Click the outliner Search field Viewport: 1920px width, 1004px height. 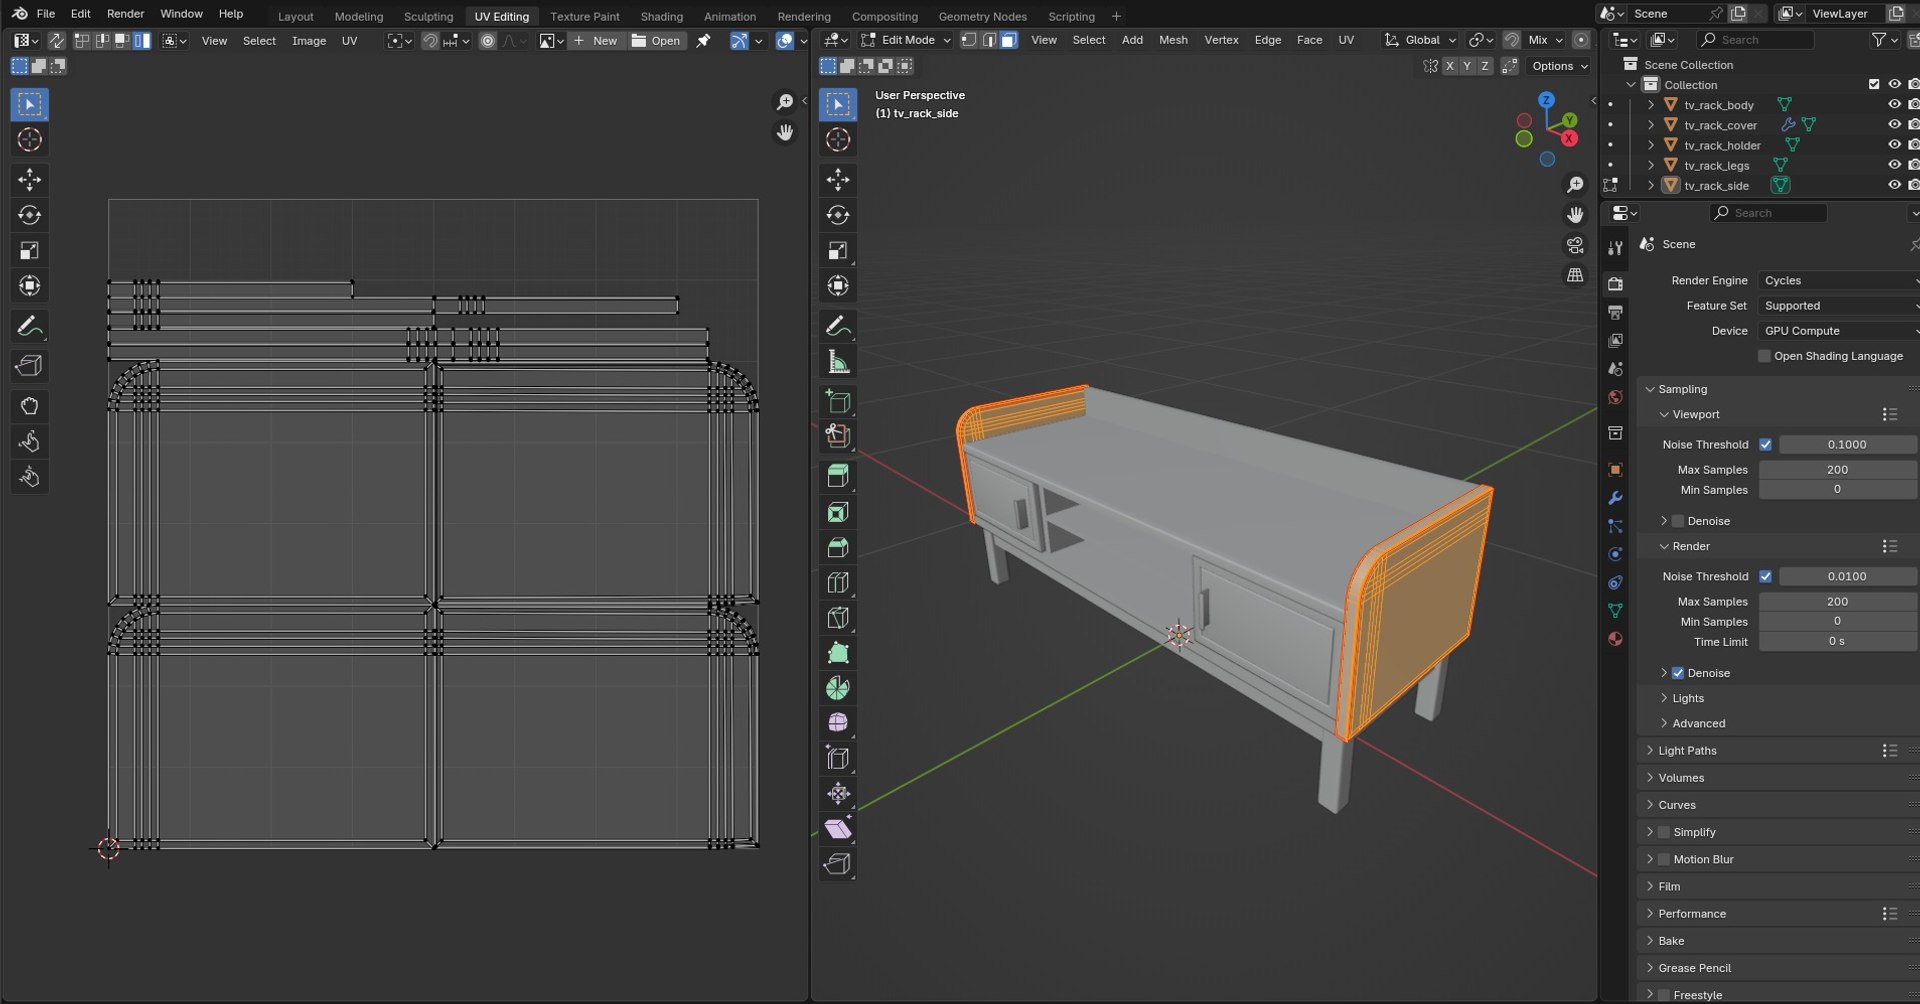[x=1756, y=40]
